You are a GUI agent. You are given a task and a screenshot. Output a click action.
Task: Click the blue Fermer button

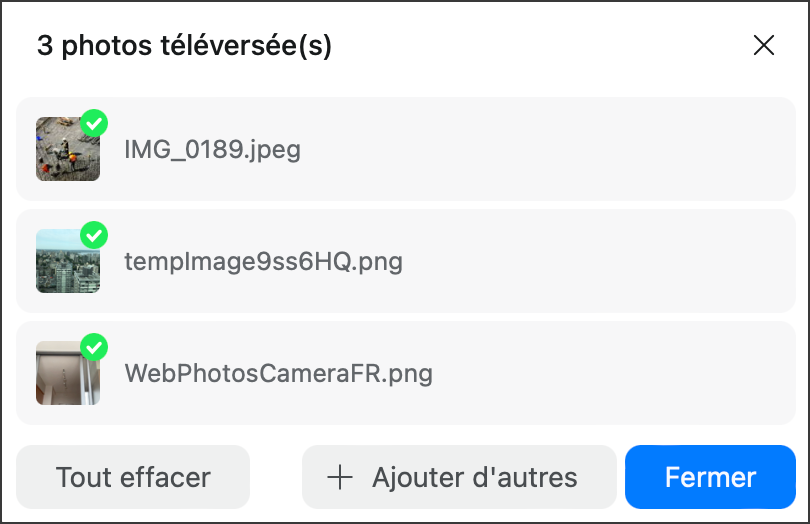(x=710, y=477)
